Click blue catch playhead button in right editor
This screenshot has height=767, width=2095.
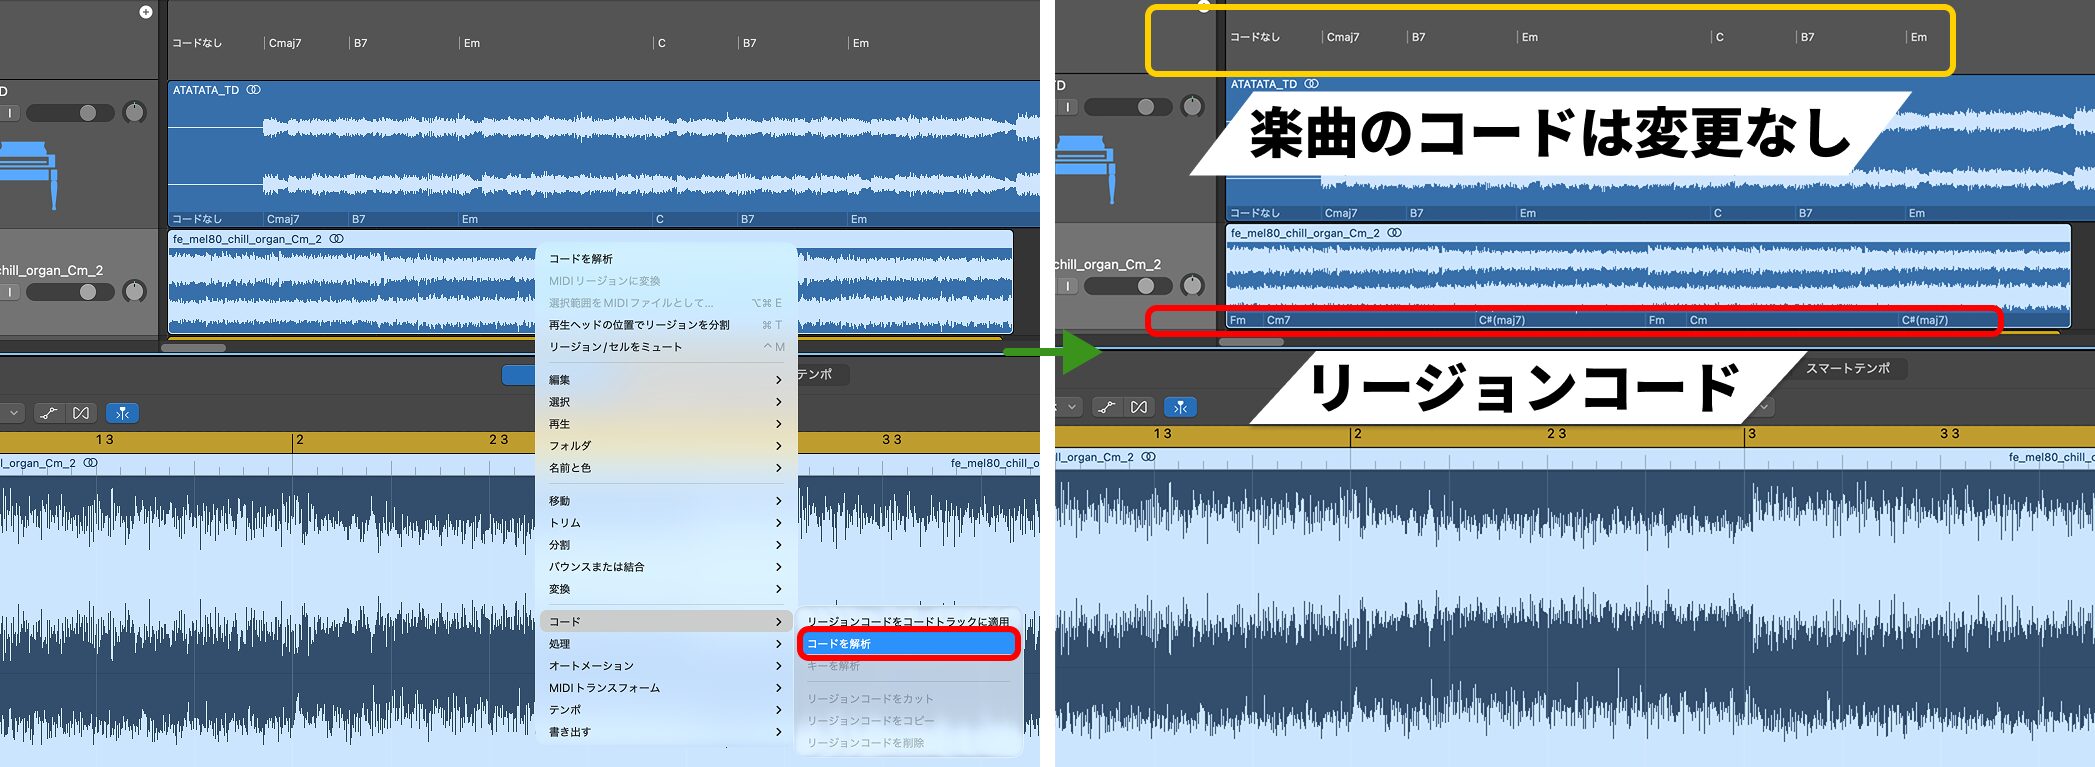click(1180, 407)
